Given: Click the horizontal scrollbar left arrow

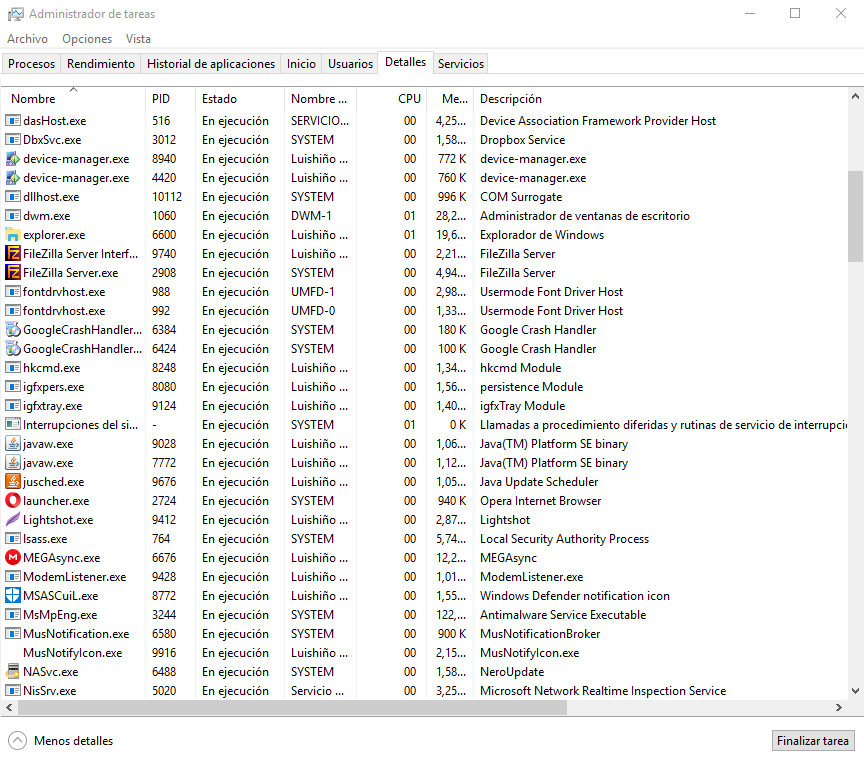Looking at the screenshot, I should coord(9,707).
